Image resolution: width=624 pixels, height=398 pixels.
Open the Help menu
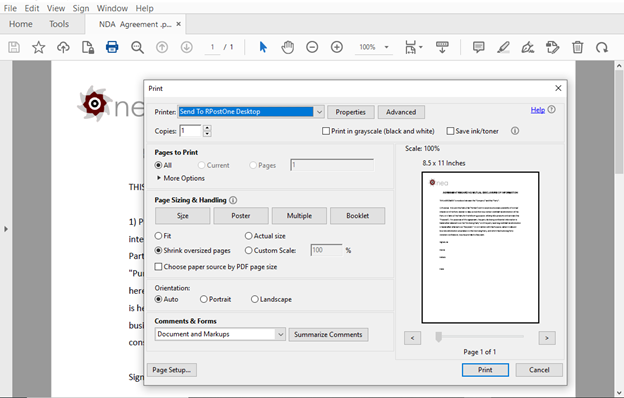[x=144, y=8]
